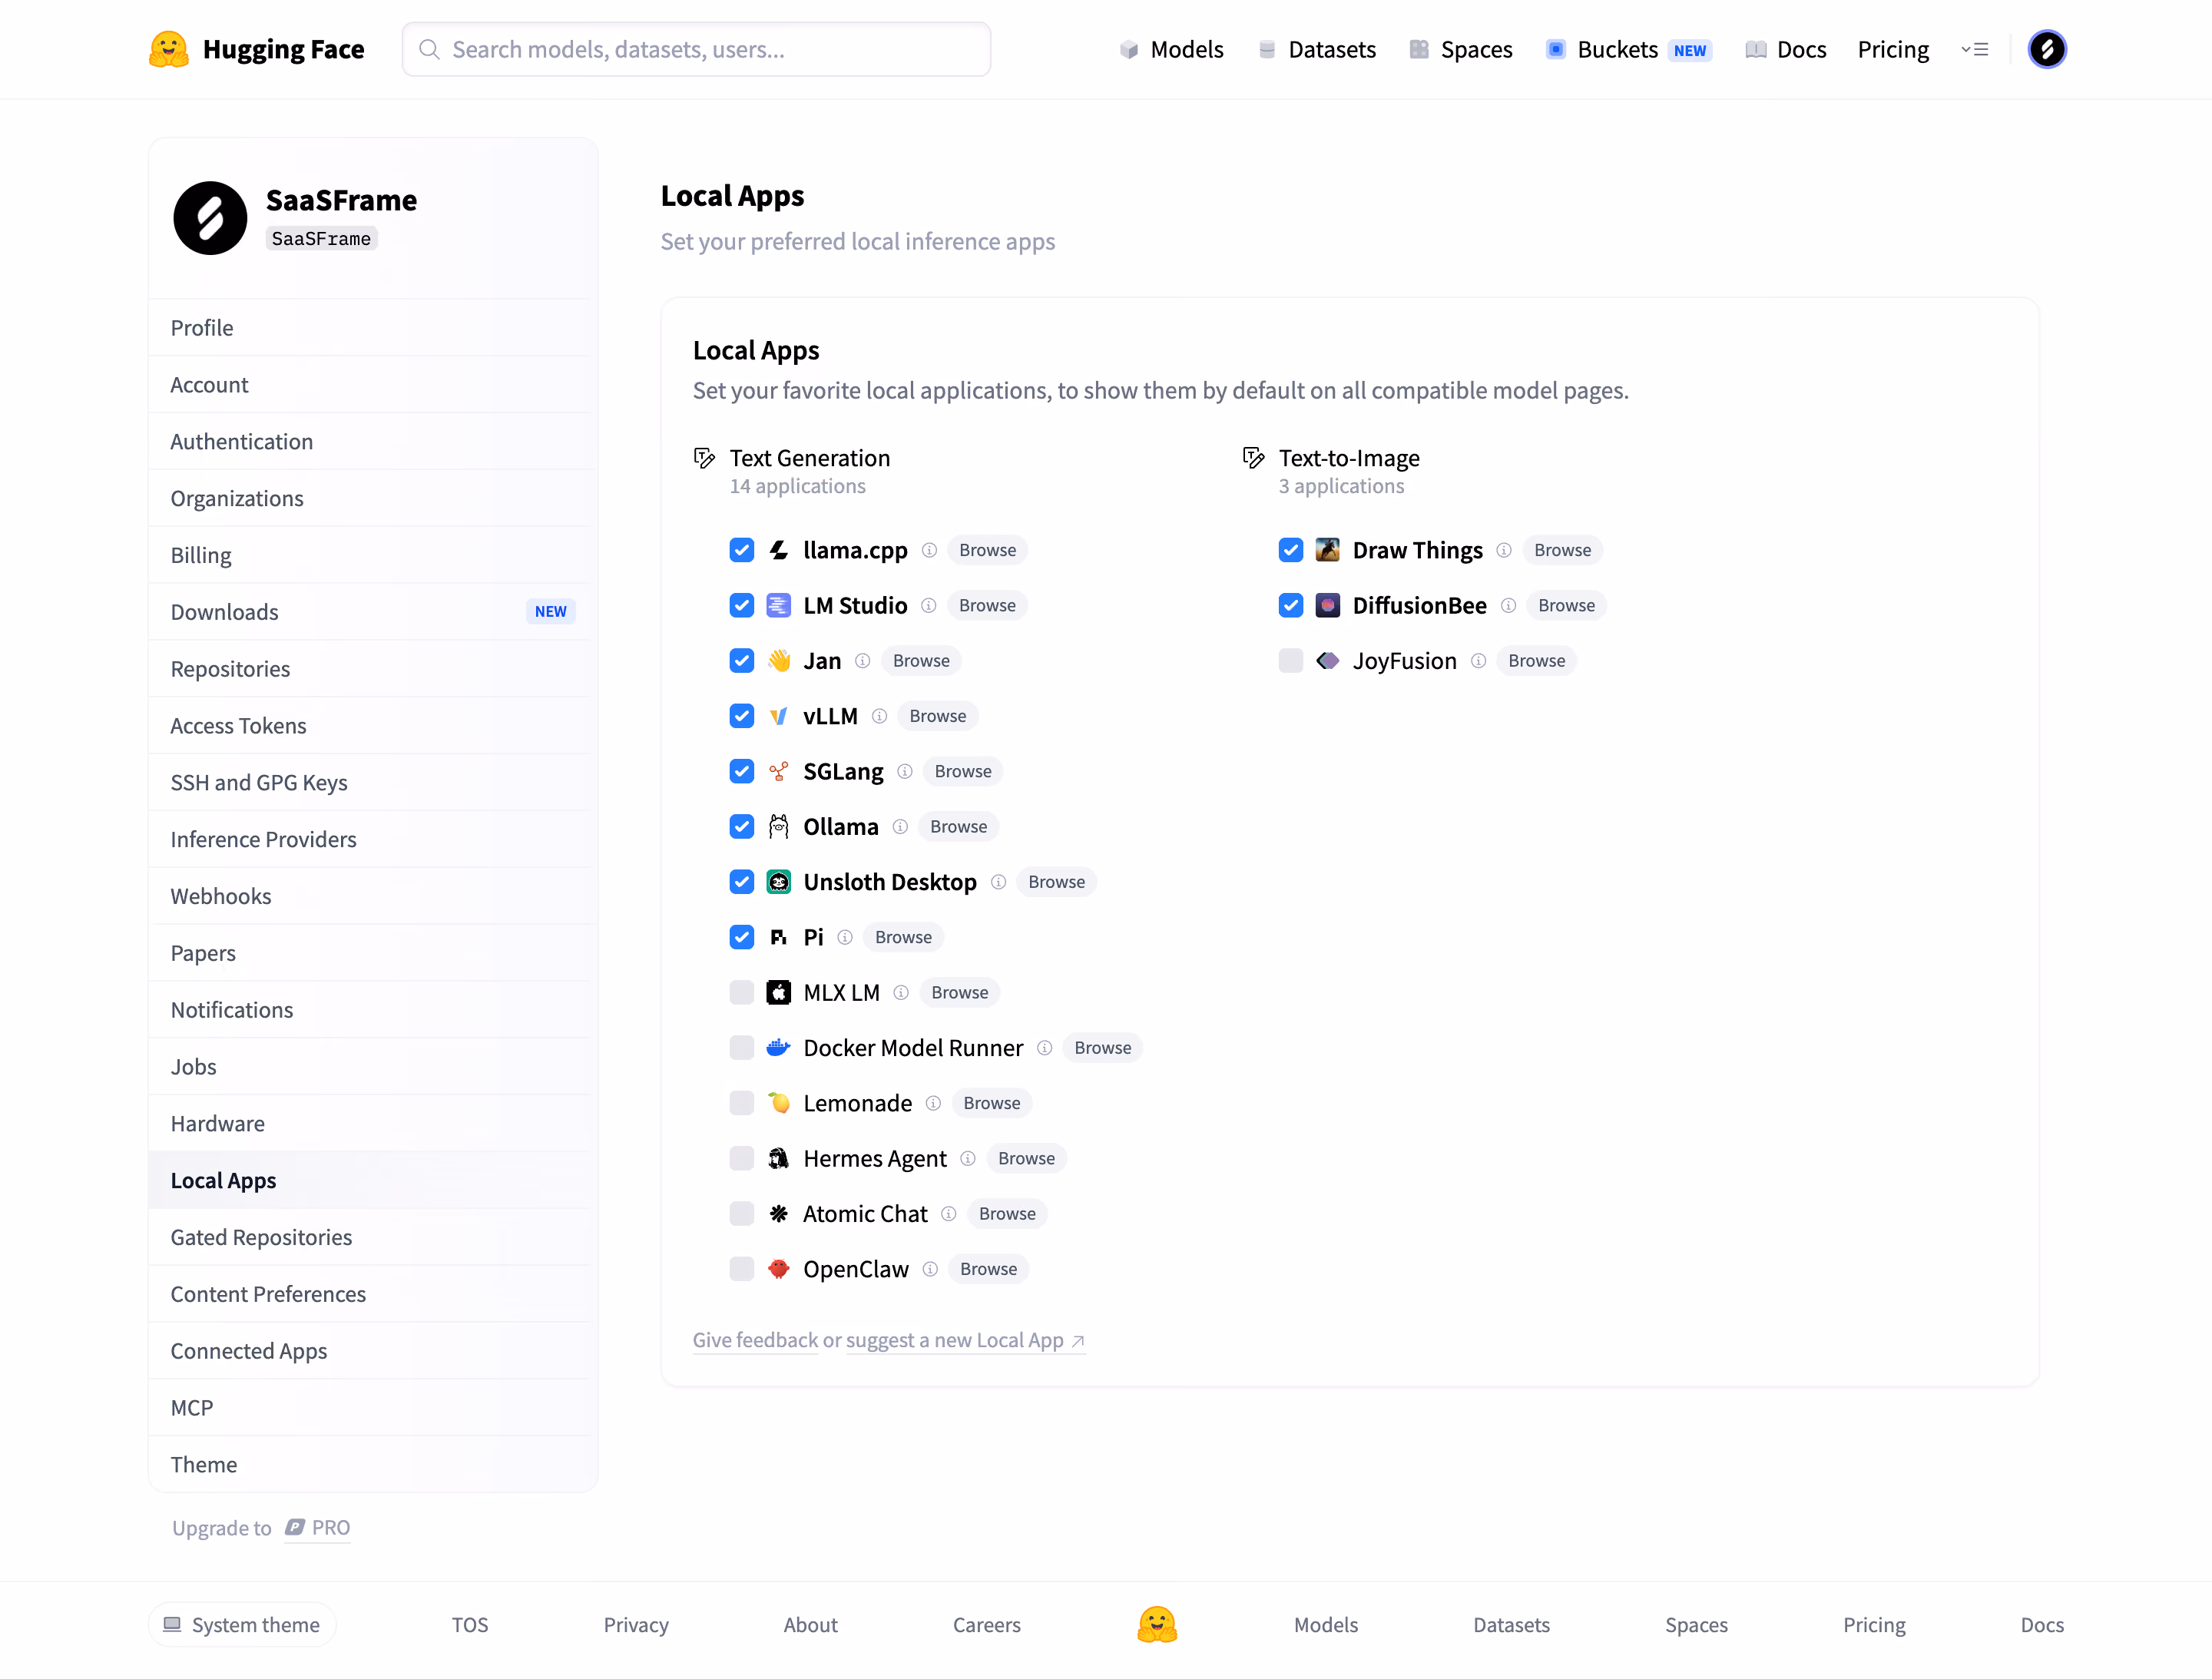Click the vLLM app icon
The height and width of the screenshot is (1679, 2212).
778,716
